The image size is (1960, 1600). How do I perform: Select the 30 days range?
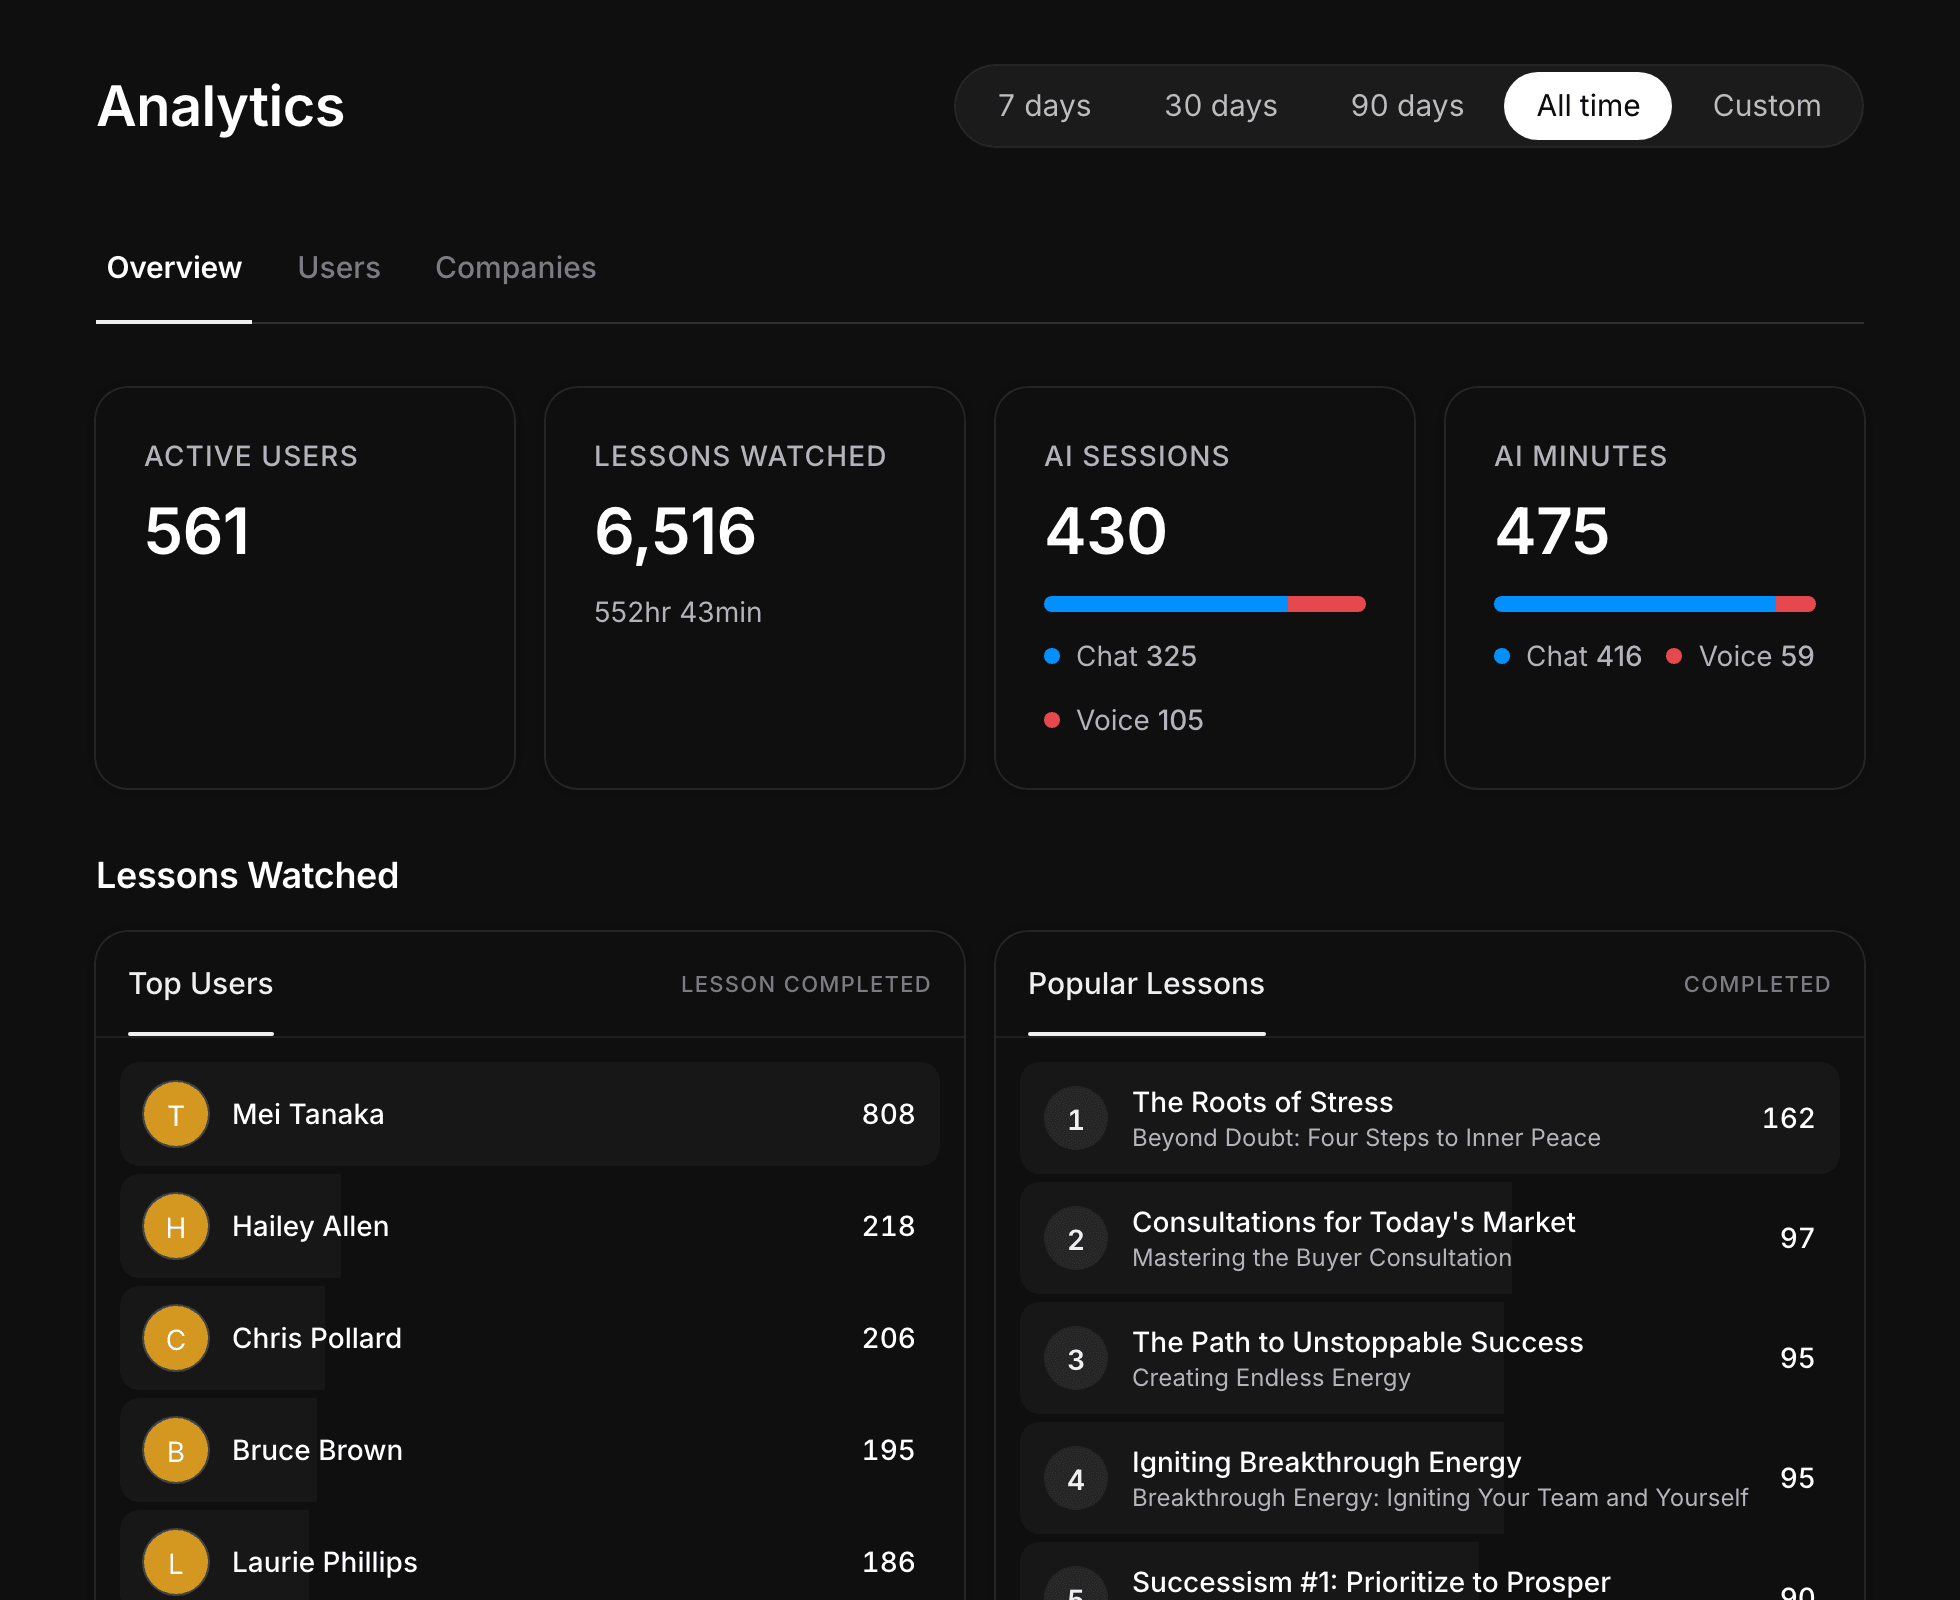1221,106
